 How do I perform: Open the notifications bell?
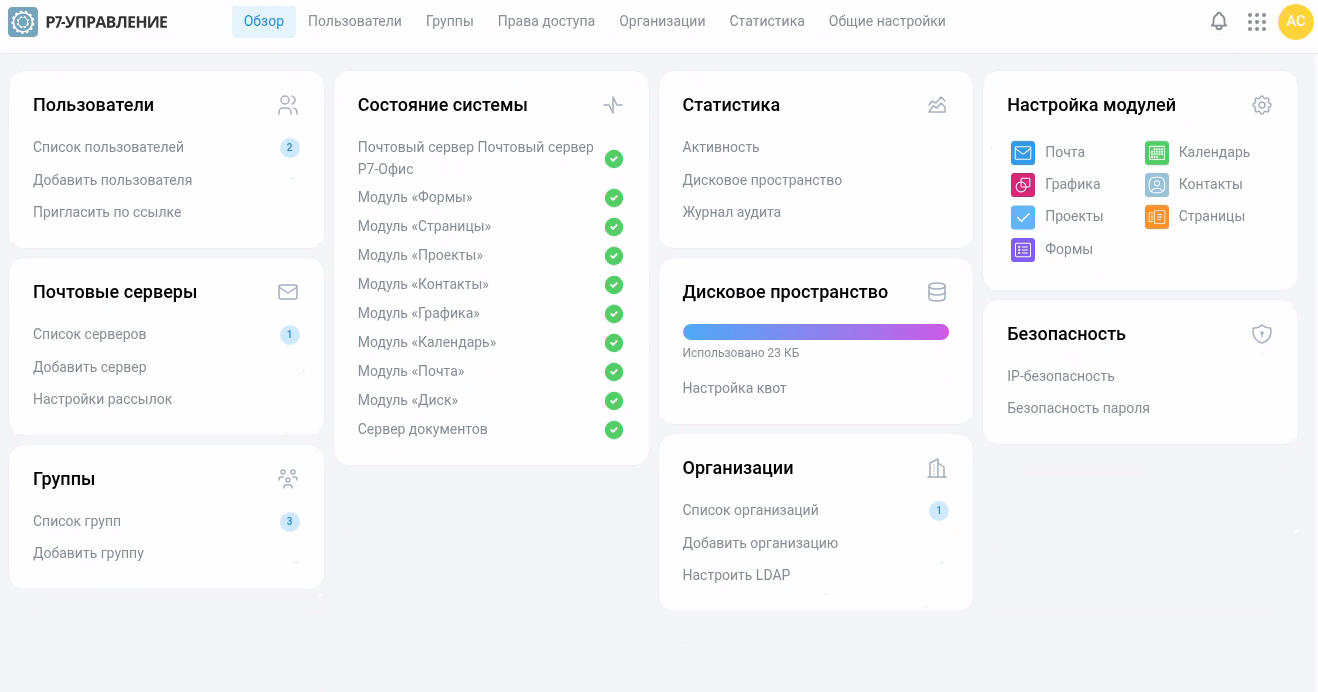point(1219,21)
